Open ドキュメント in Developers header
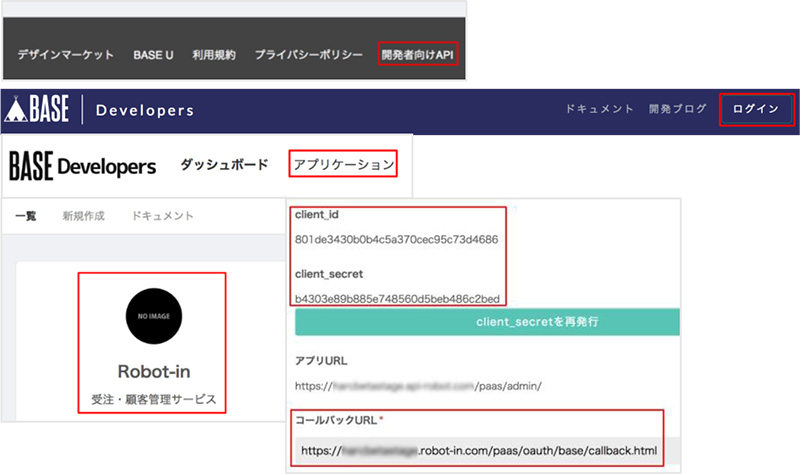 (599, 109)
